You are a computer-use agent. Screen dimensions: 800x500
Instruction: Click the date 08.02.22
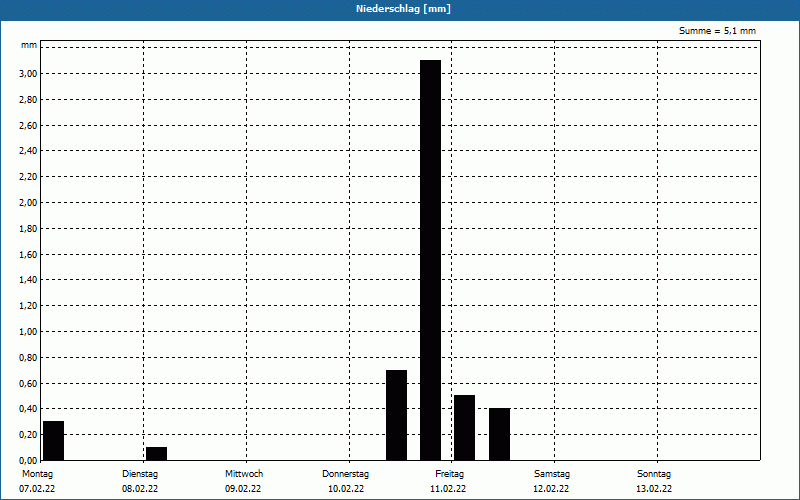click(x=140, y=489)
